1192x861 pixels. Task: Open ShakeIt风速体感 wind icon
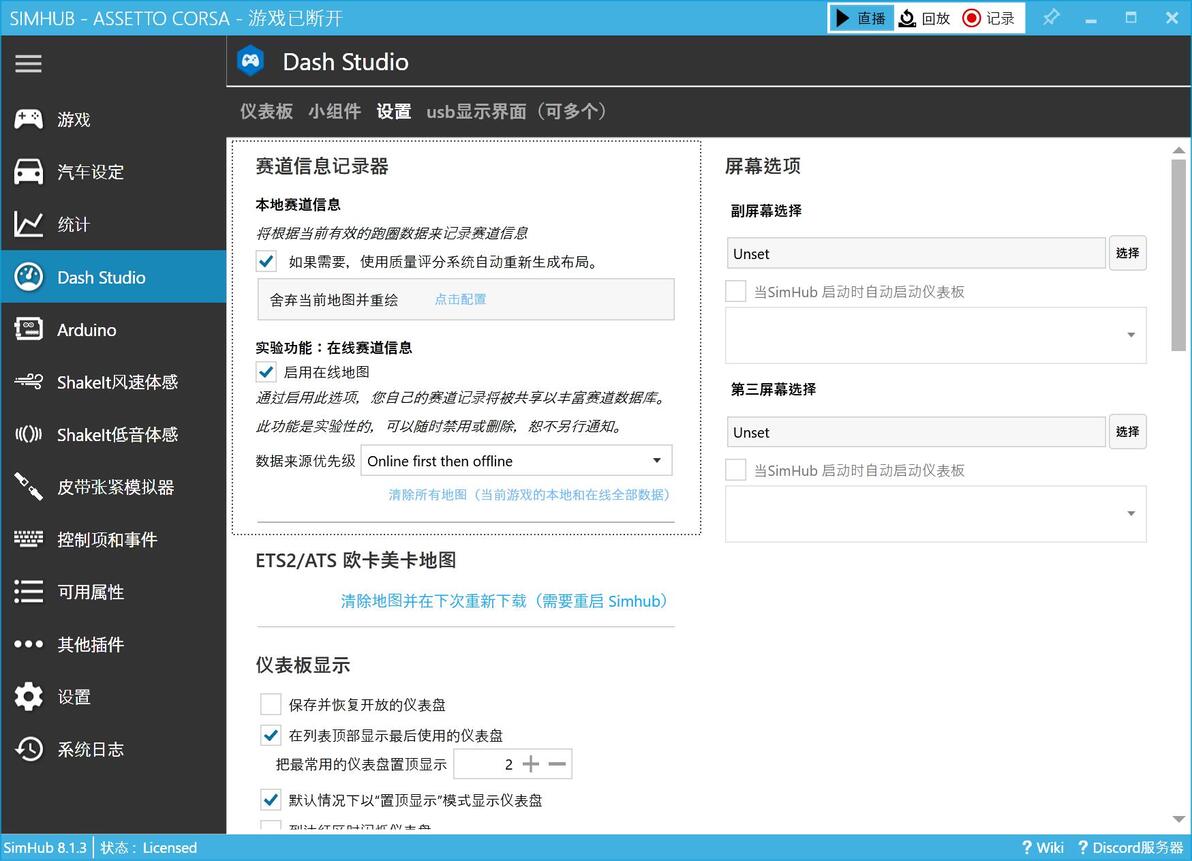[x=29, y=381]
